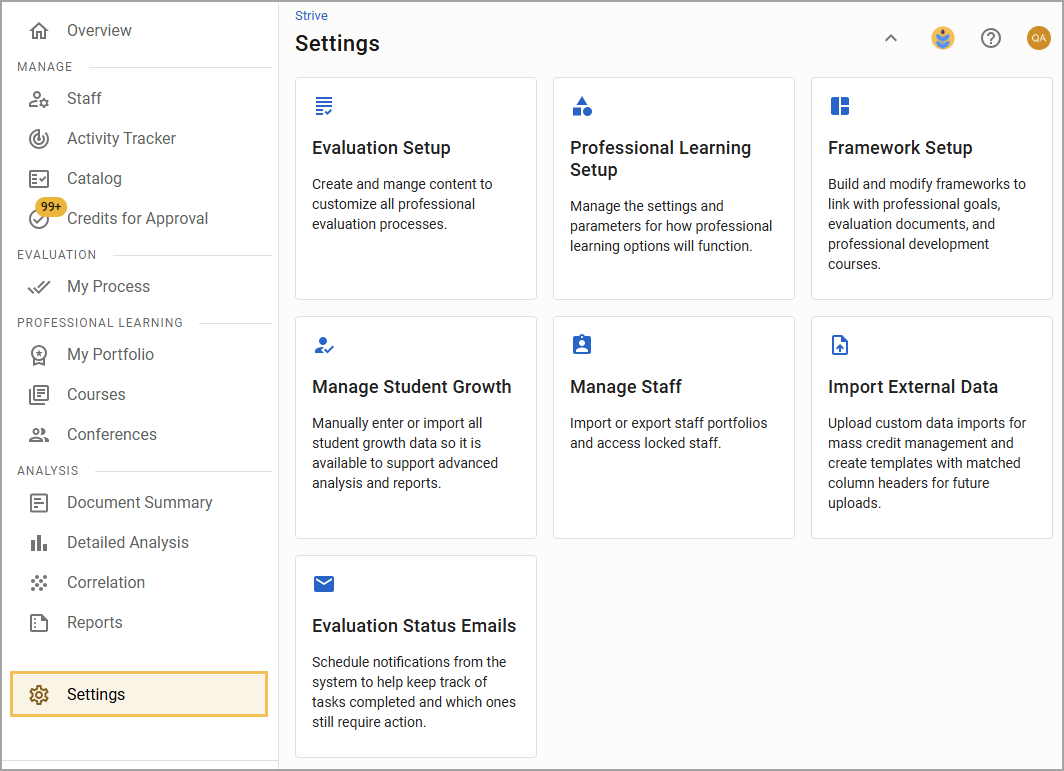This screenshot has height=771, width=1064.
Task: Click the Manage Staff badge icon
Action: tap(582, 345)
